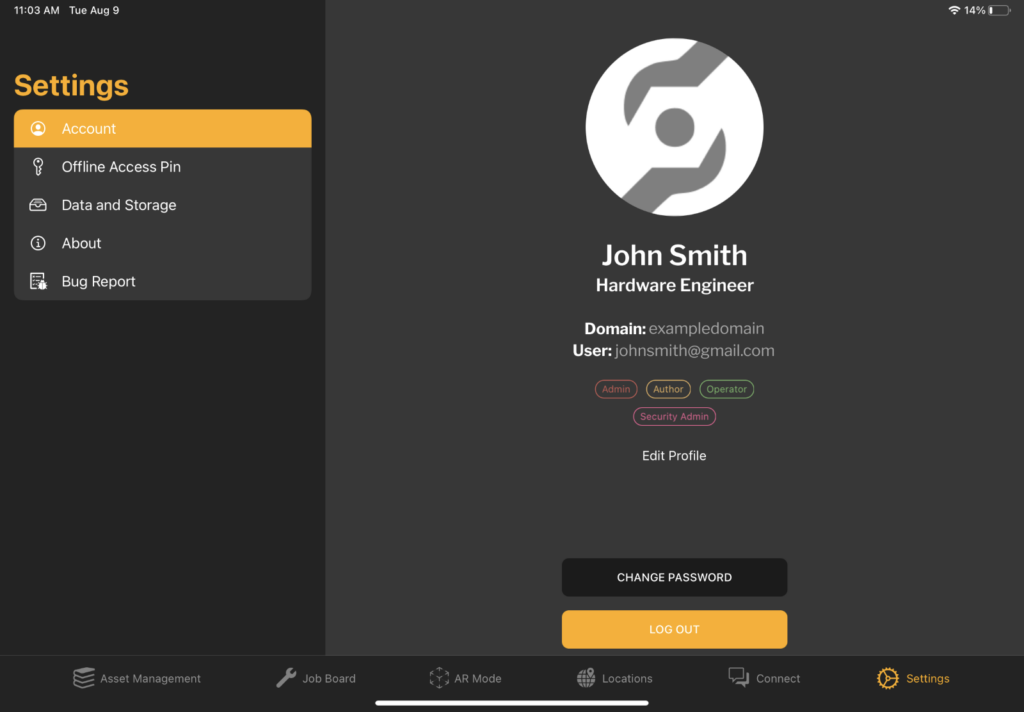
Task: Open Offline Access Pin settings
Action: tap(163, 167)
